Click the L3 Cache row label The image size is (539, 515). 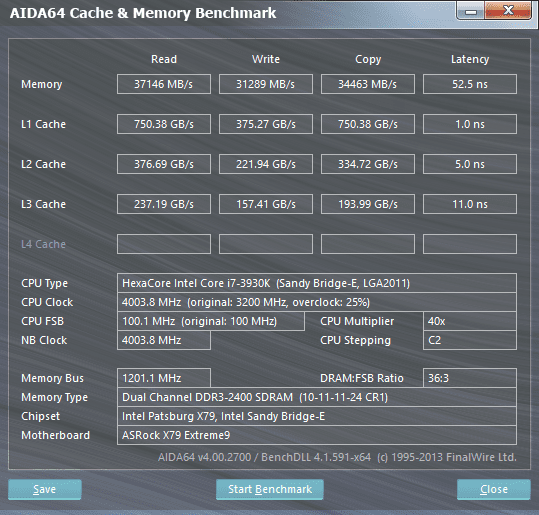click(43, 204)
